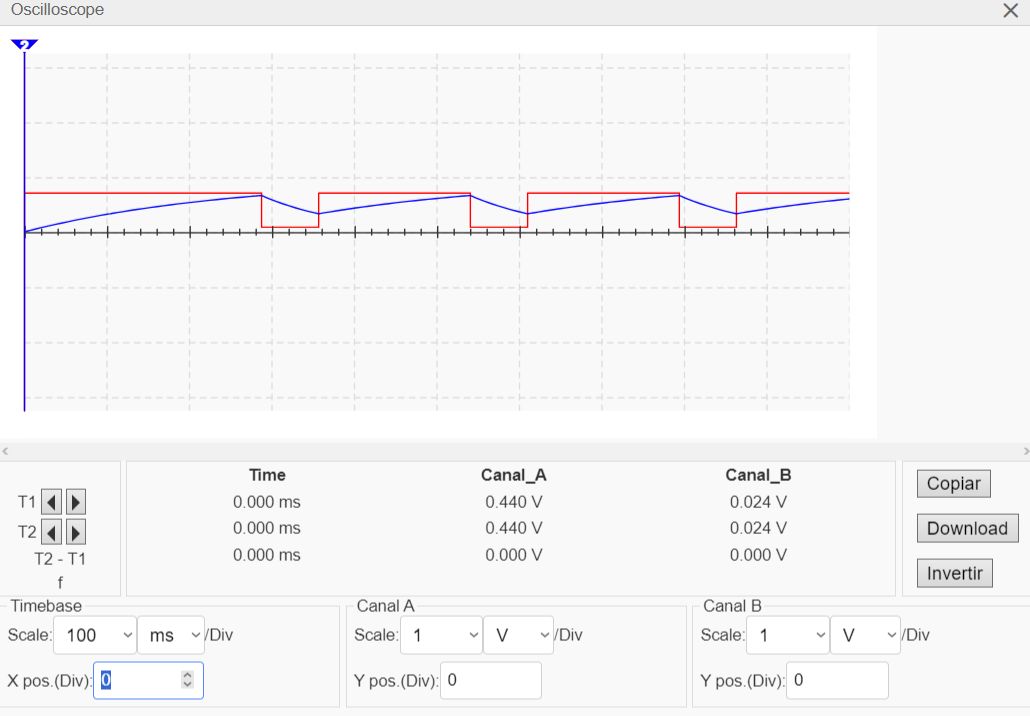Open Timebase scale value dropdown
Image resolution: width=1030 pixels, height=716 pixels.
pos(98,635)
